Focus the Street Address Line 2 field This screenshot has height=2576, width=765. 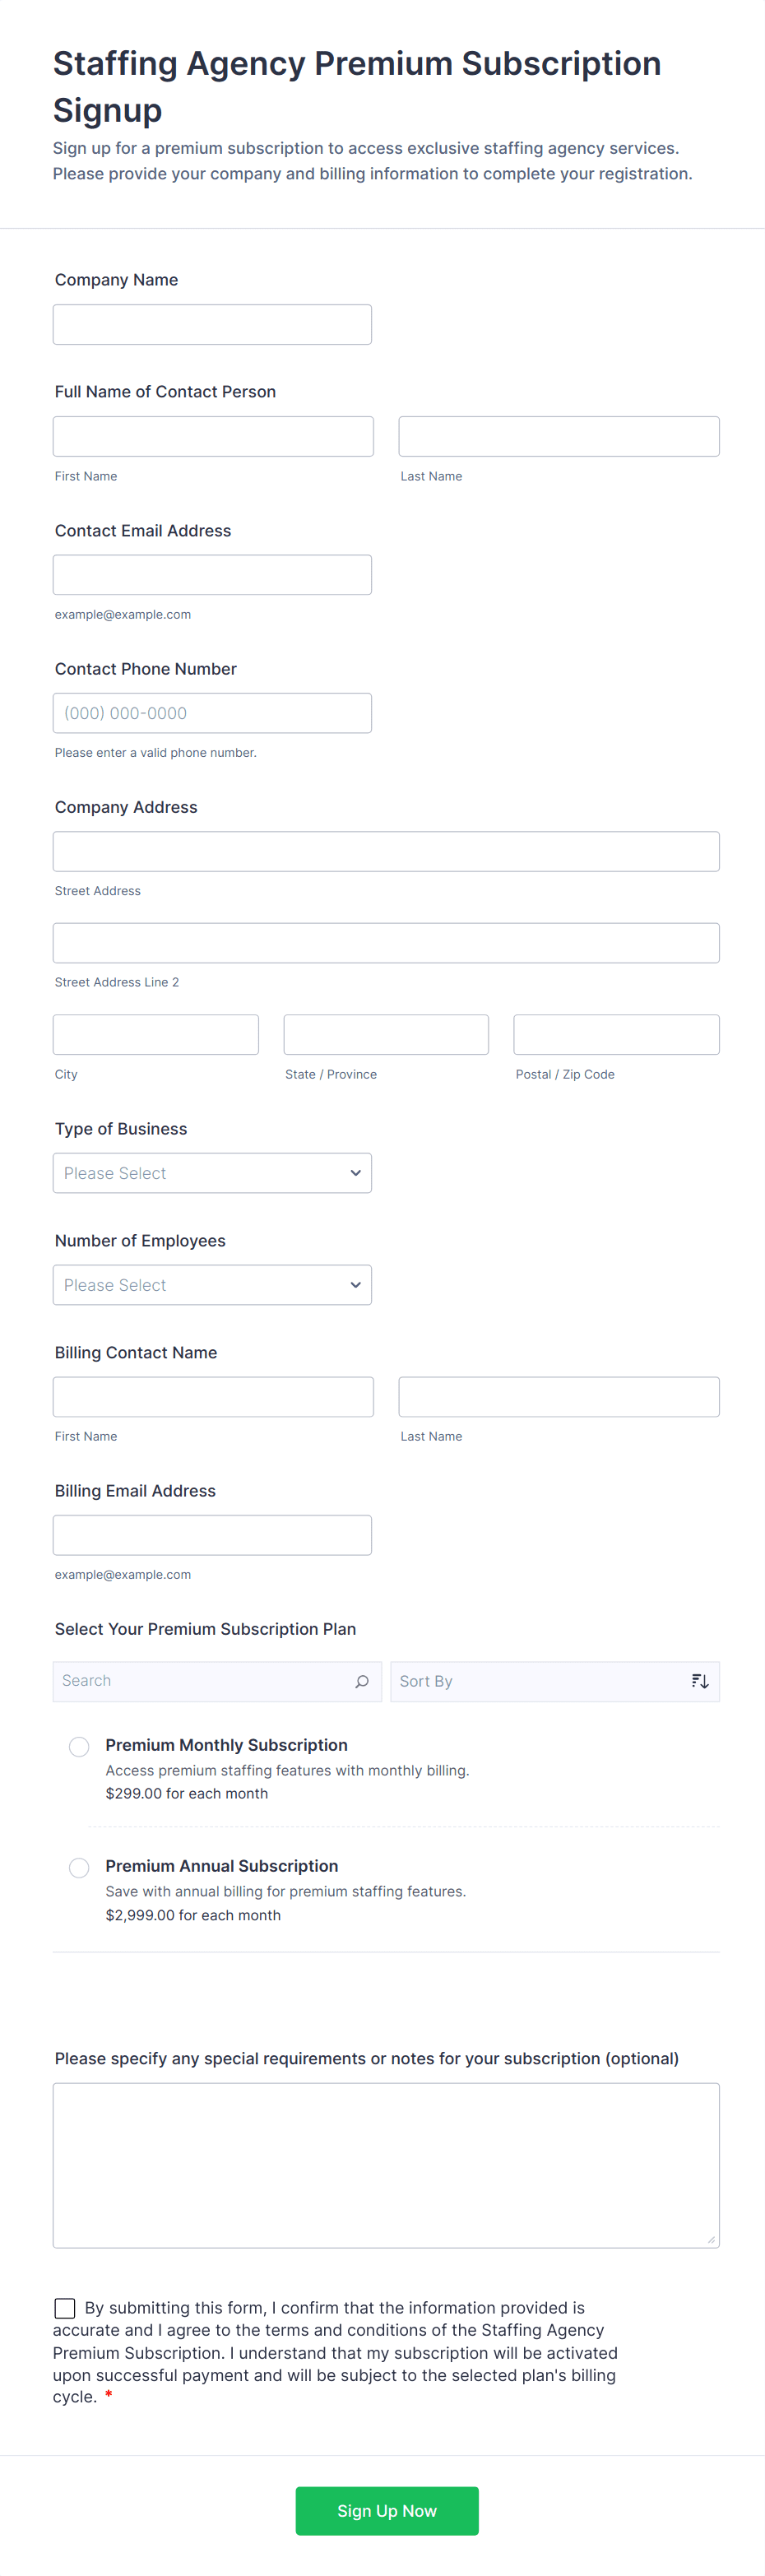pos(386,943)
